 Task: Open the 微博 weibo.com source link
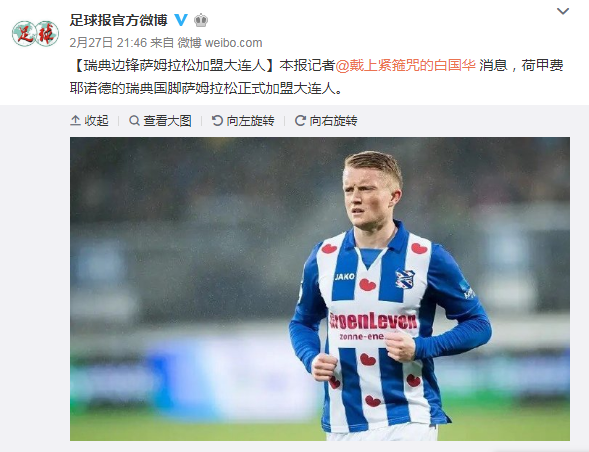coord(220,43)
